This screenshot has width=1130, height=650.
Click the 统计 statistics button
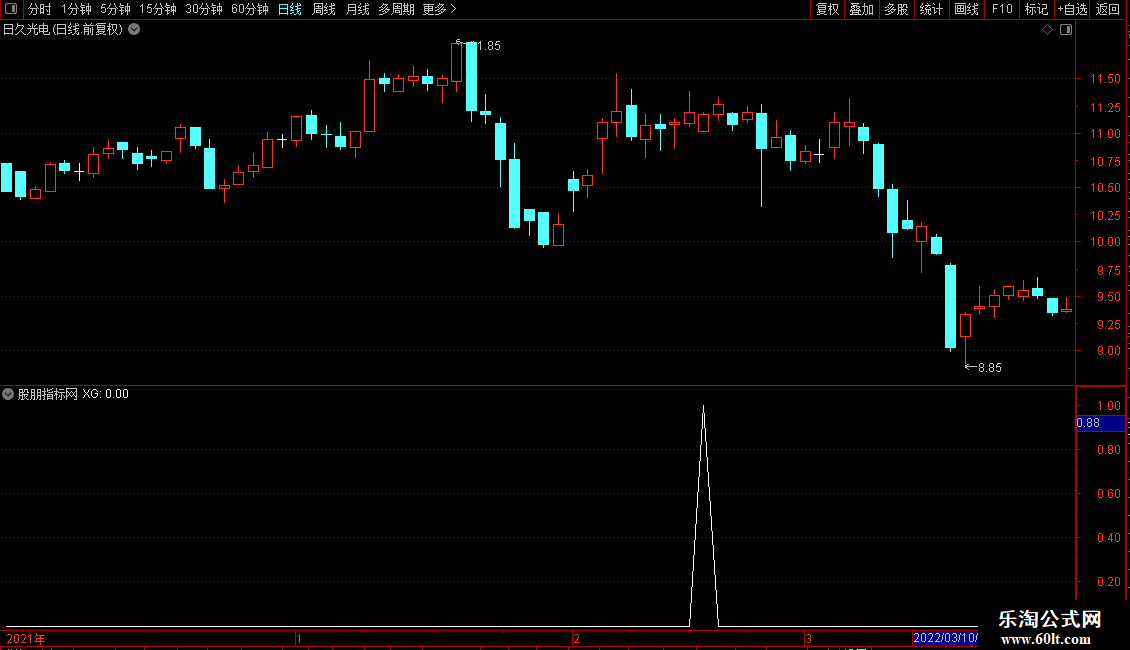point(930,9)
